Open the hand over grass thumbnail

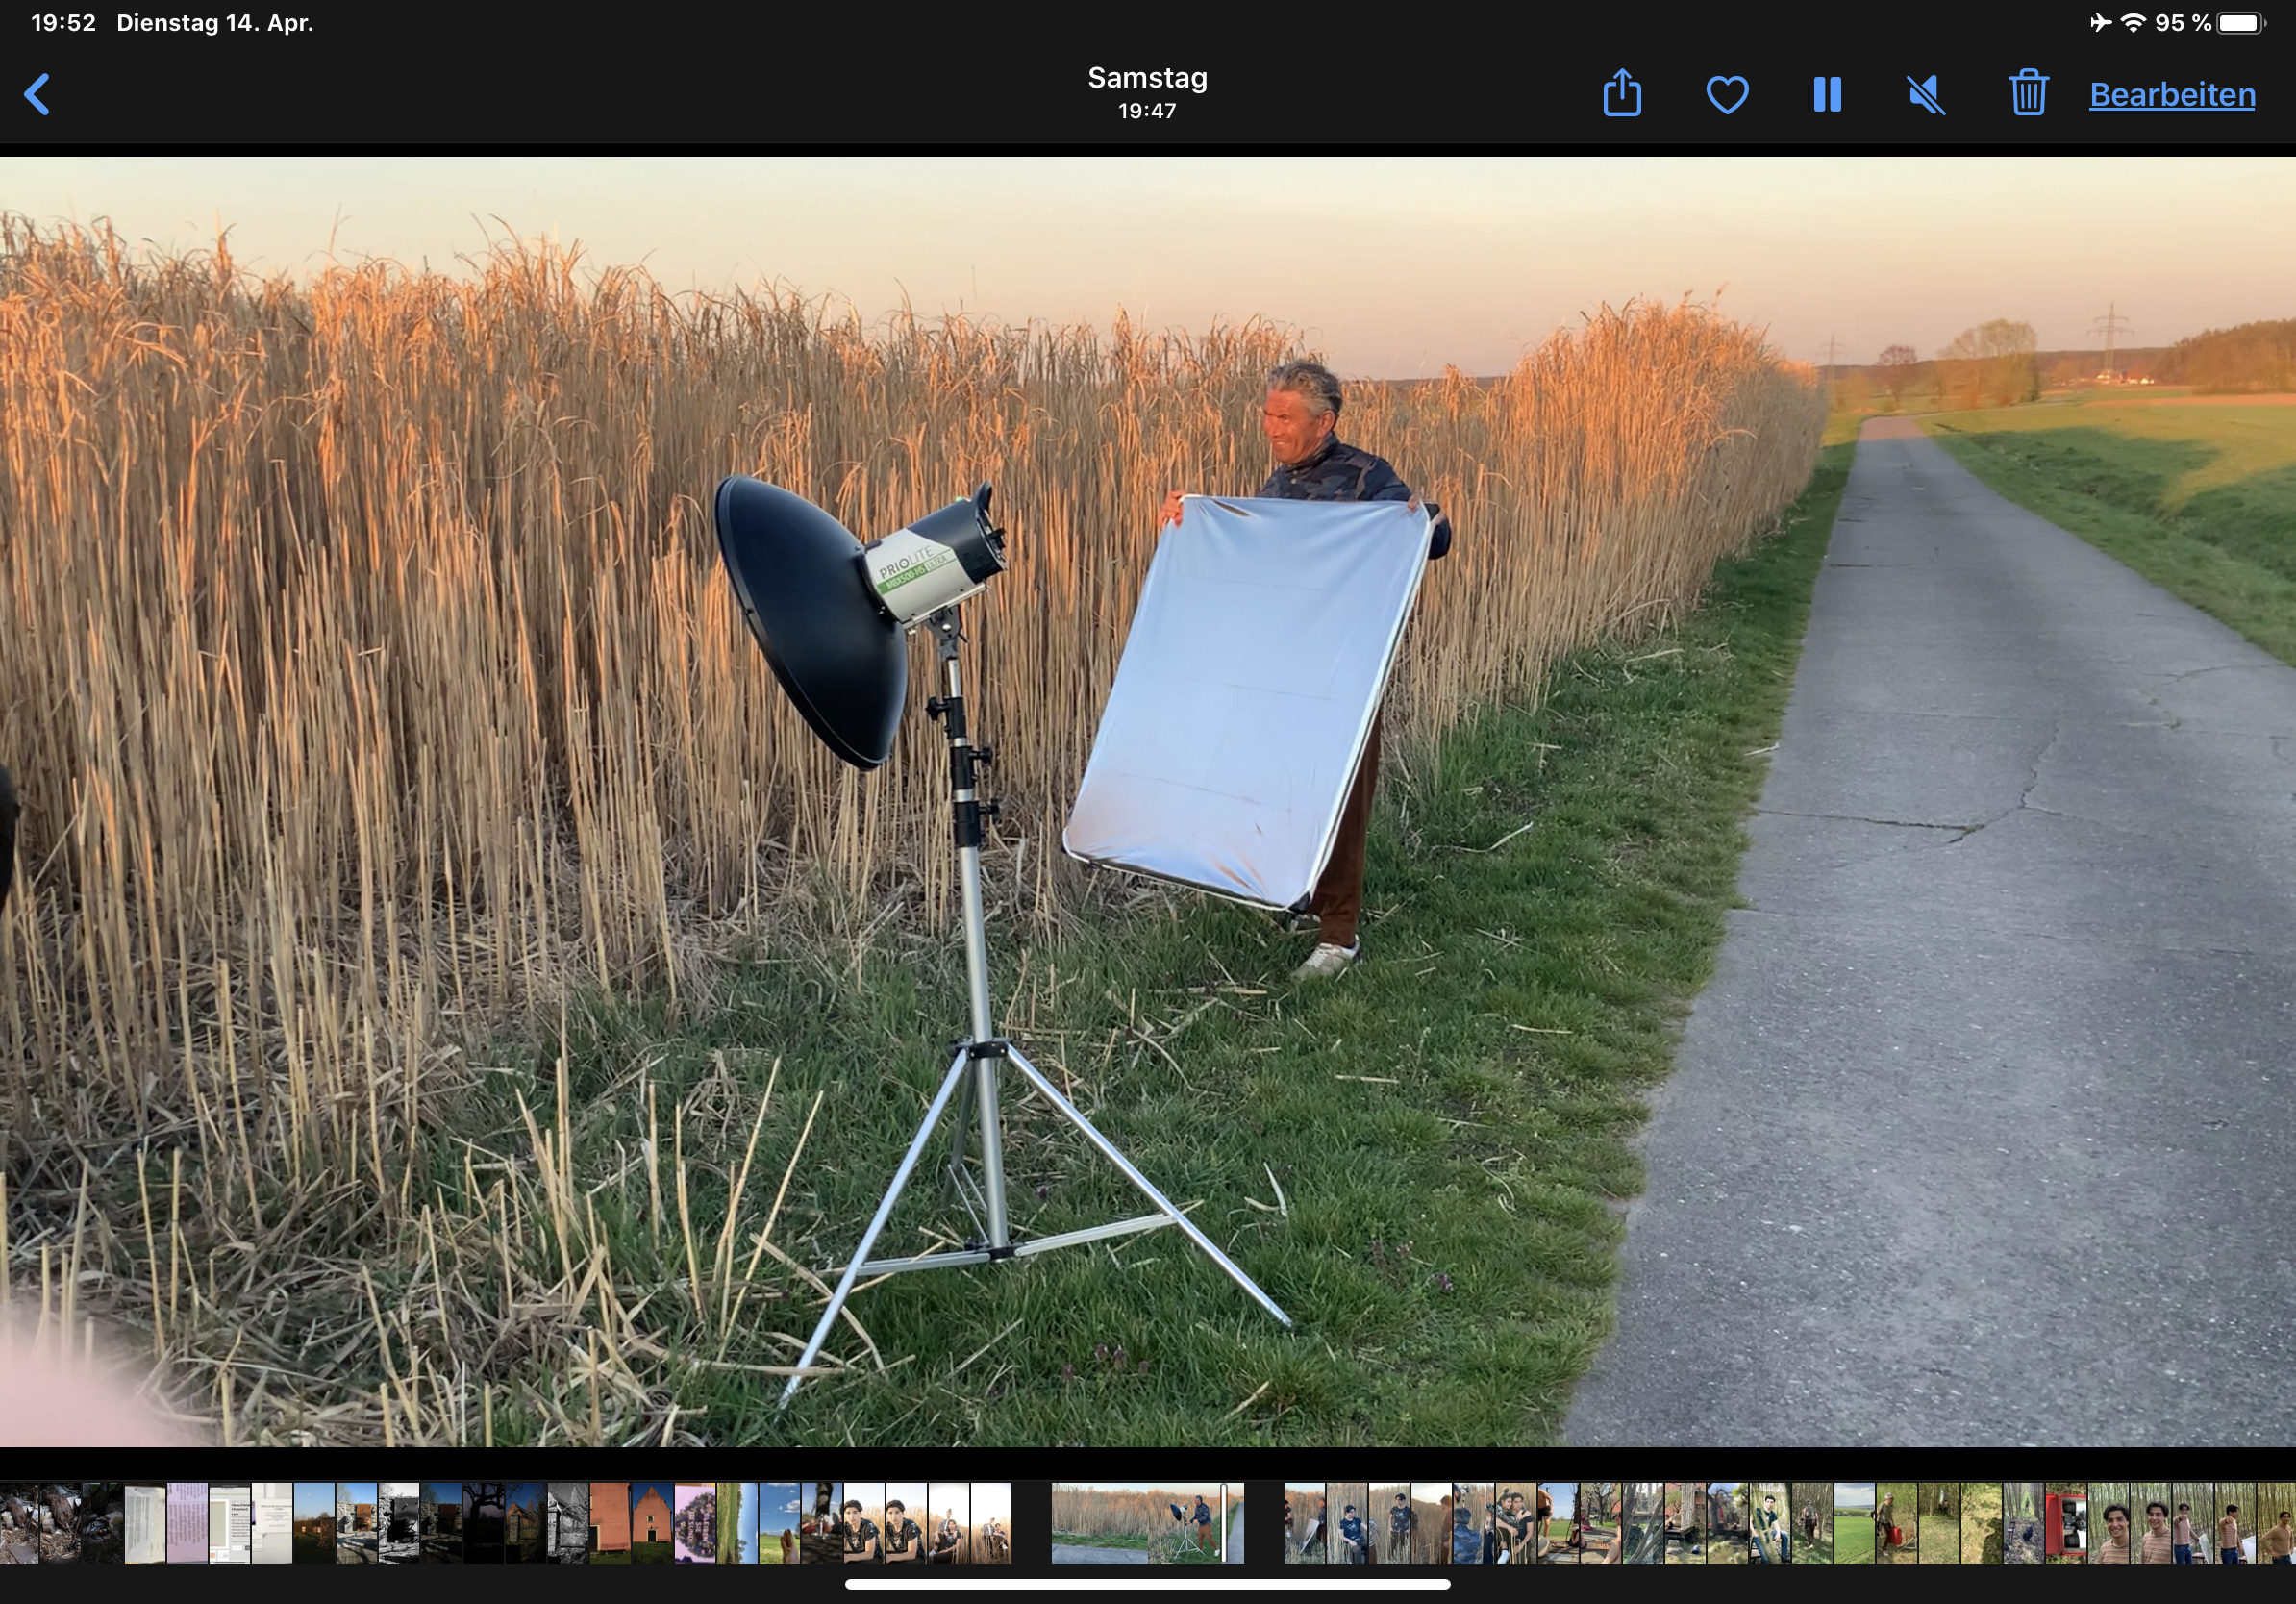coord(779,1523)
